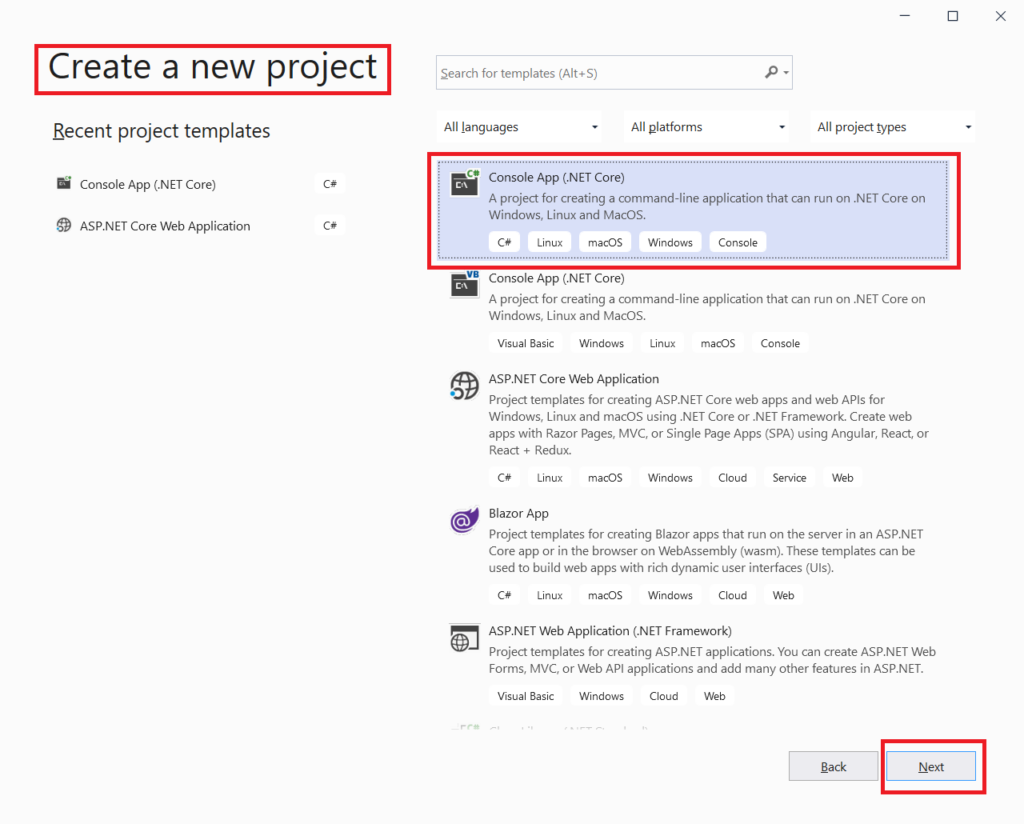Choose the Console App (.NET Core) title above the Visual Basic tag
Screen dimensions: 1024x824
(x=556, y=278)
